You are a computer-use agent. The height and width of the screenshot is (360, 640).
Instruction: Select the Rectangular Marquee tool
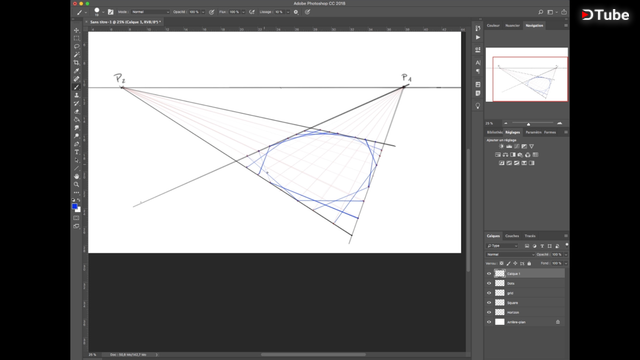[x=76, y=38]
